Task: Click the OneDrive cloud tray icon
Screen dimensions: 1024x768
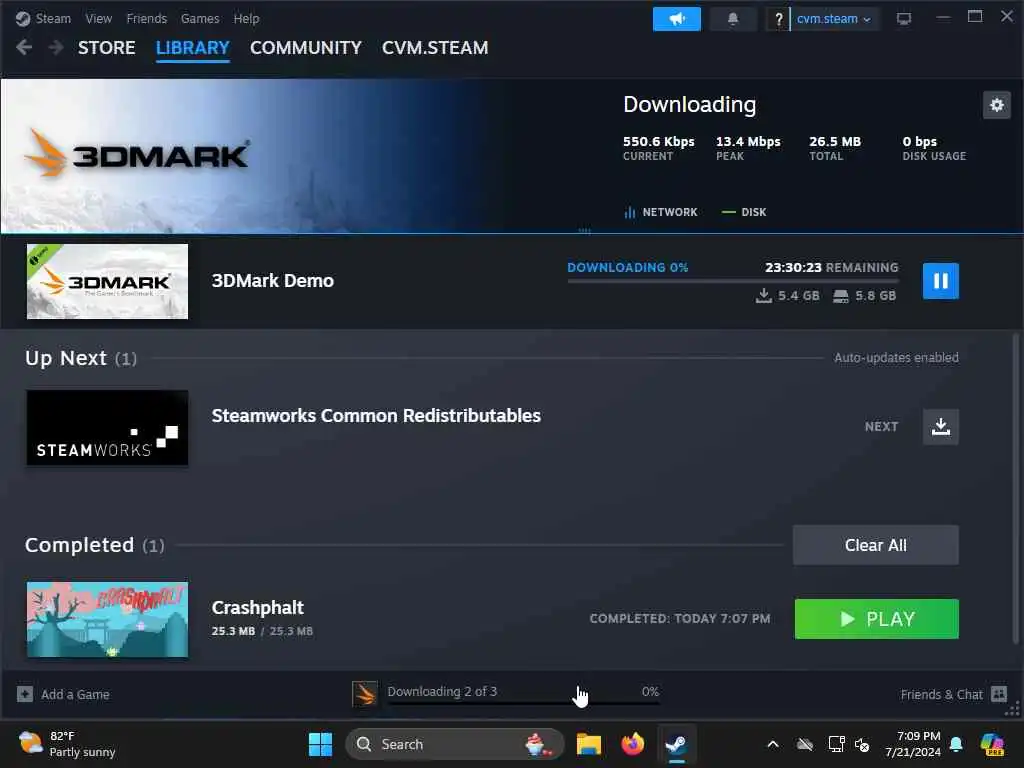Action: (x=805, y=744)
